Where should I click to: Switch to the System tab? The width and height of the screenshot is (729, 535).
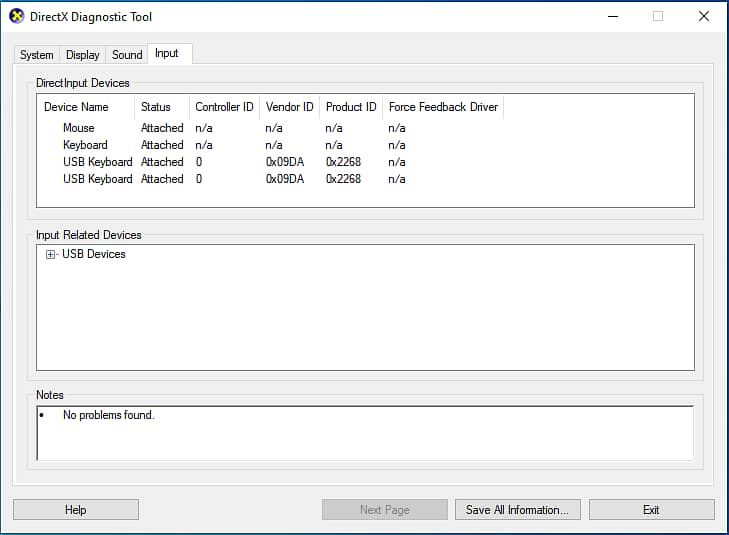point(36,55)
